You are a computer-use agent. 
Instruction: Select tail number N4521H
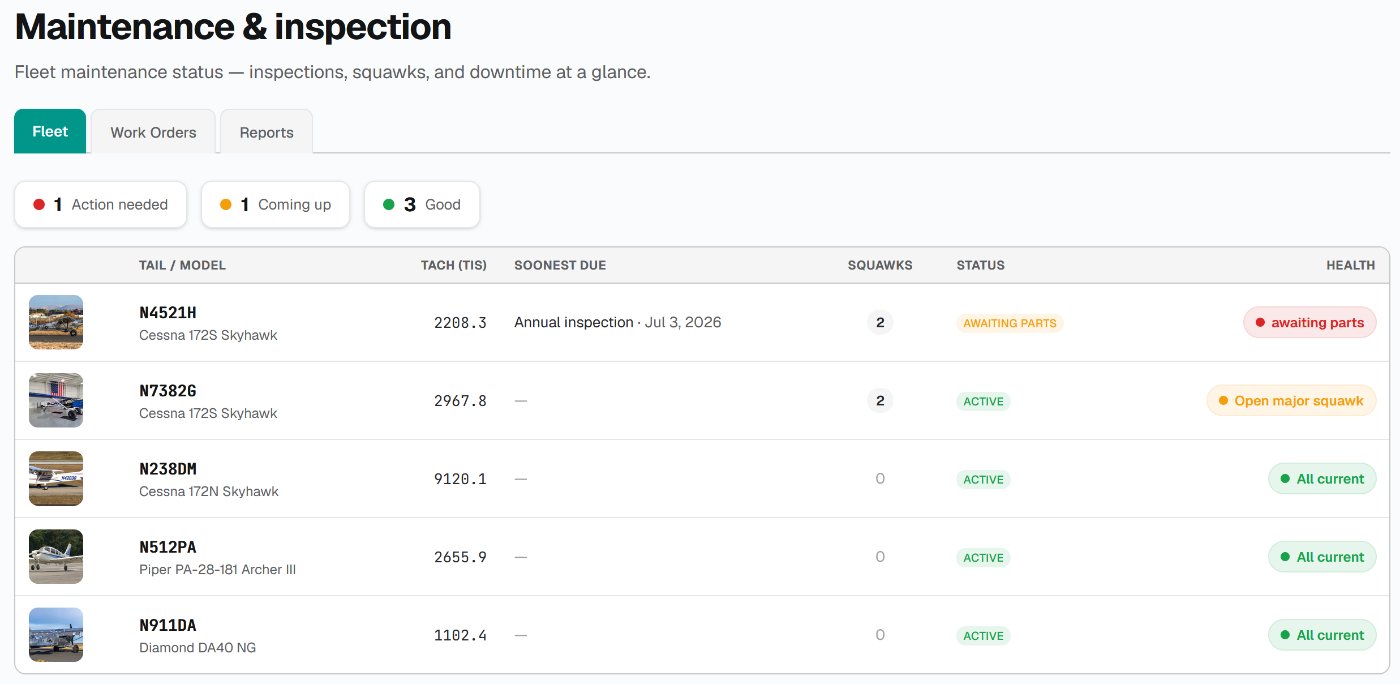point(168,313)
